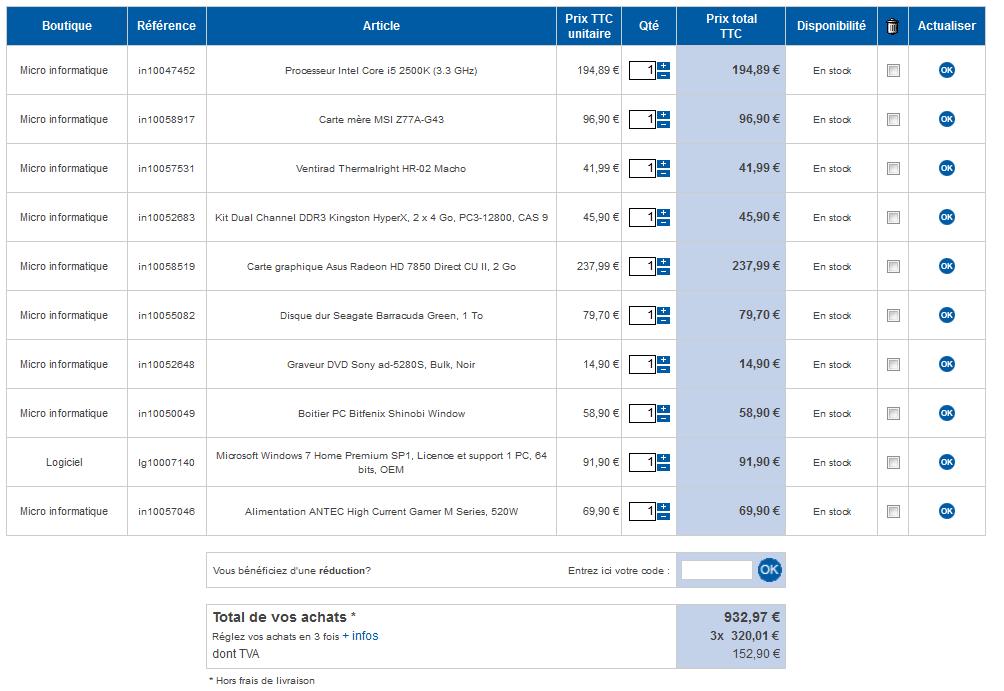
Task: Increase quantity of Seagate Barracuda hard drive
Action: click(664, 310)
